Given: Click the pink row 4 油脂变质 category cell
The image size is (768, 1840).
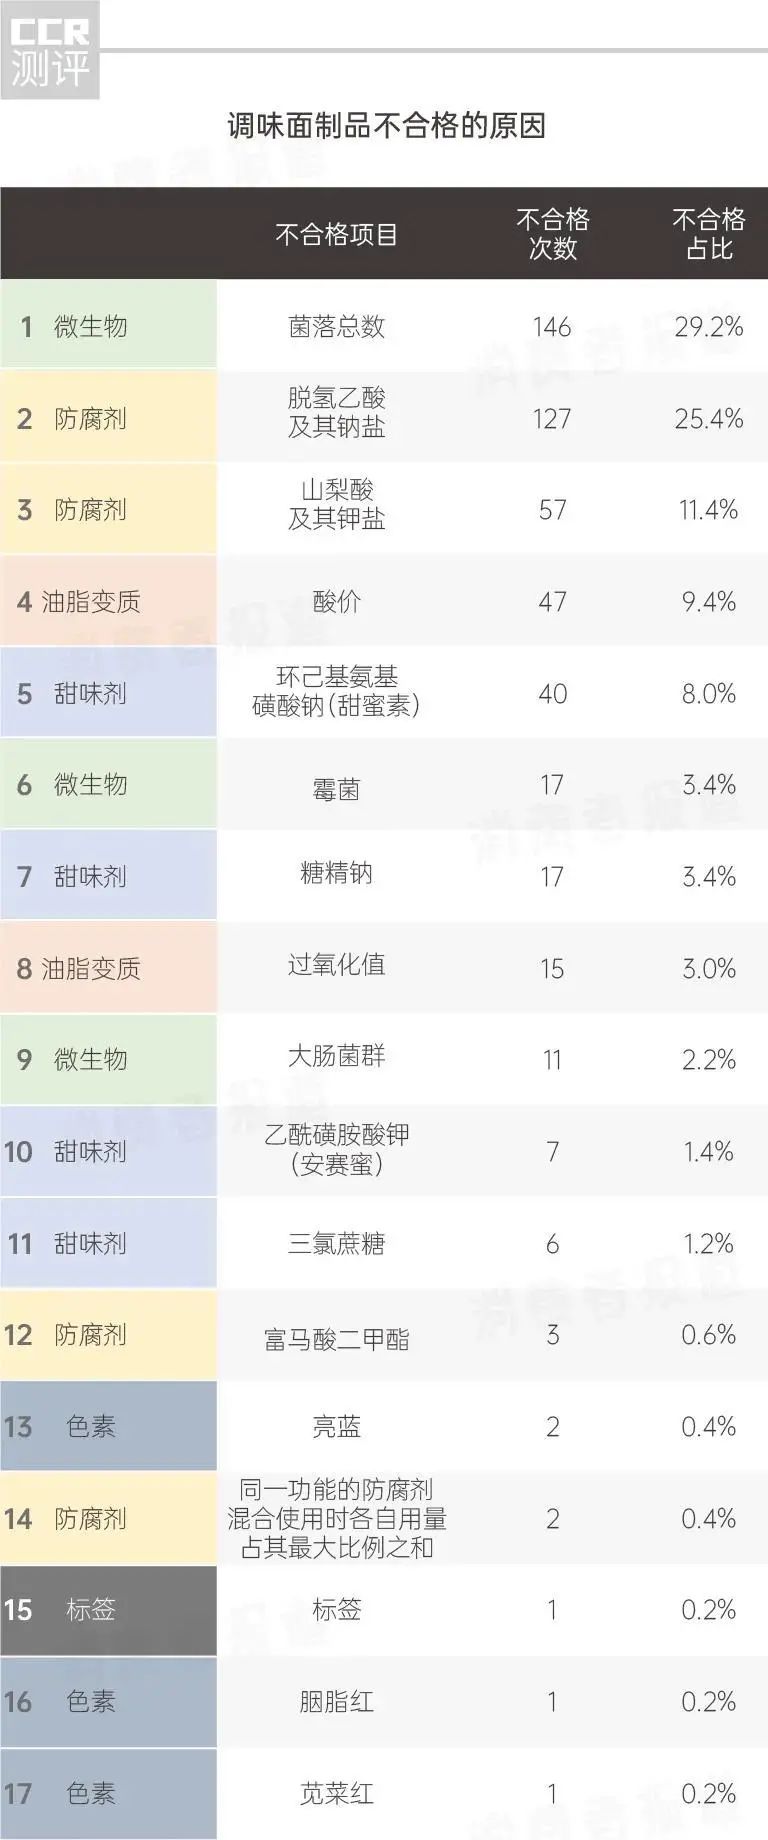Looking at the screenshot, I should pyautogui.click(x=108, y=602).
